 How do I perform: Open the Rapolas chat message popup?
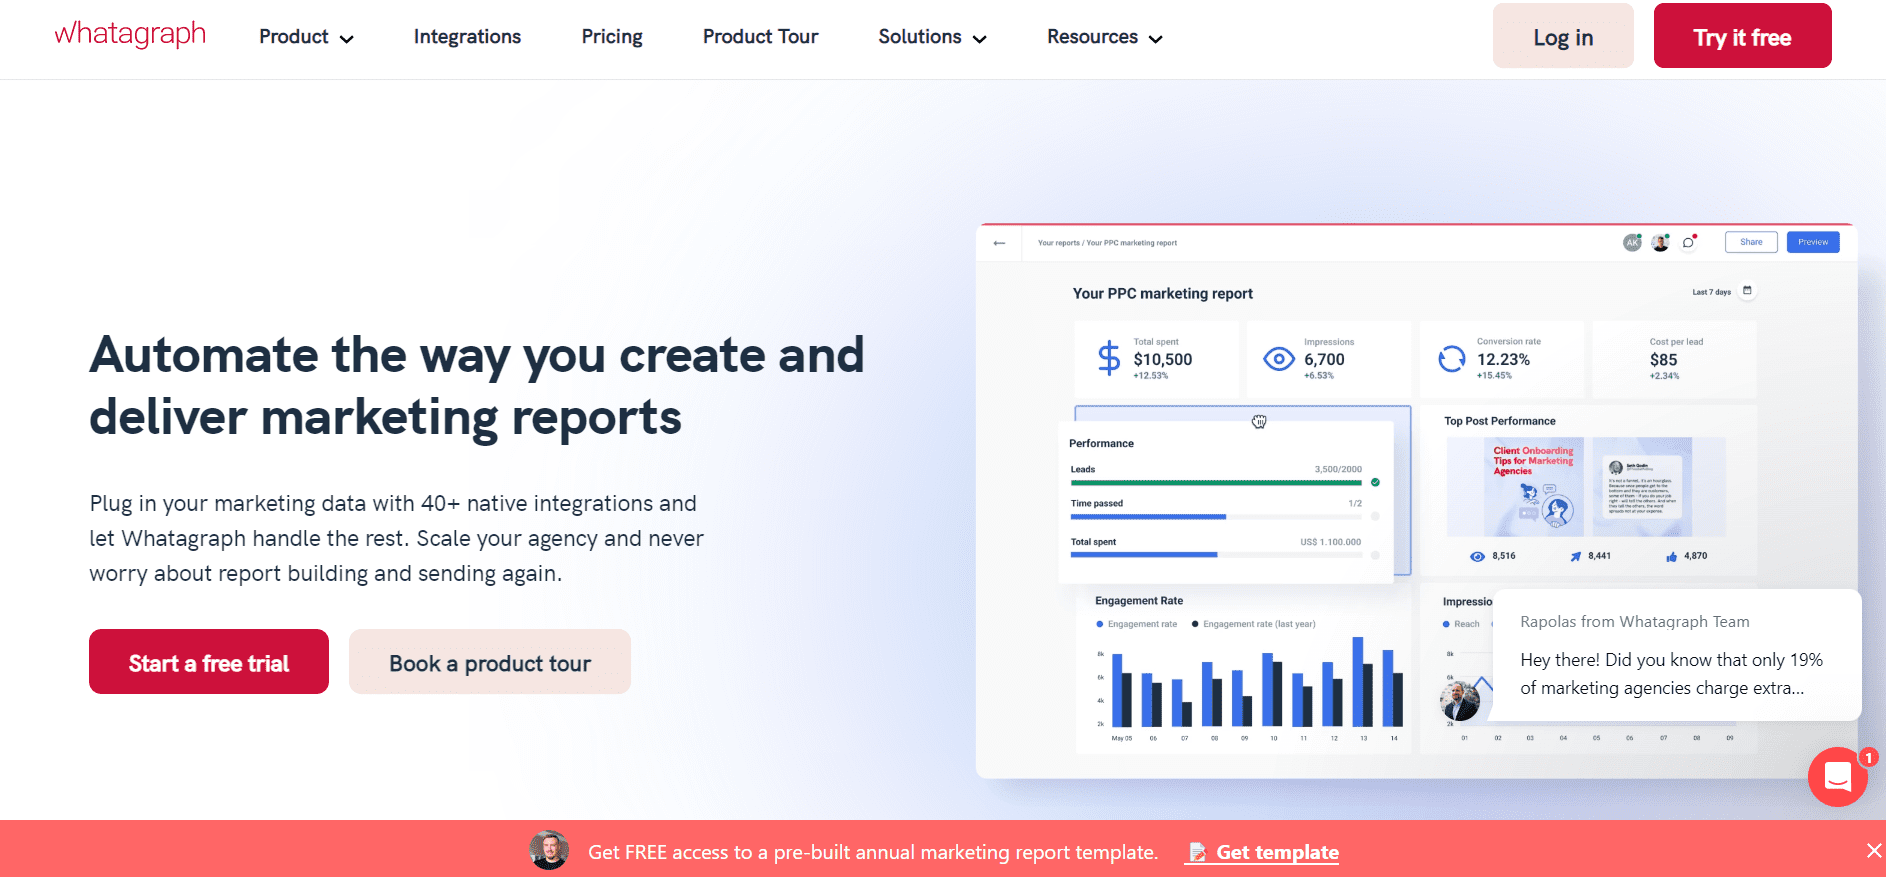click(1677, 655)
